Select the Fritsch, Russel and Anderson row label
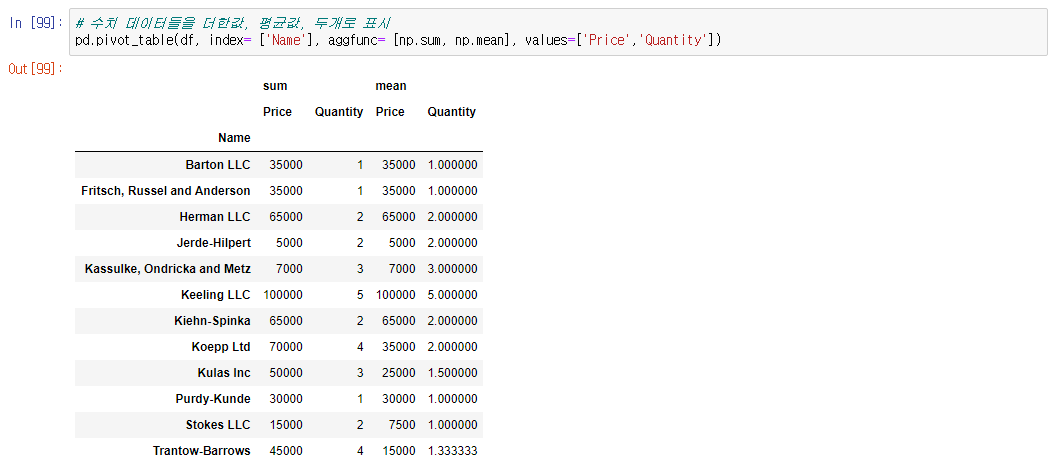Image resolution: width=1057 pixels, height=472 pixels. coord(166,191)
